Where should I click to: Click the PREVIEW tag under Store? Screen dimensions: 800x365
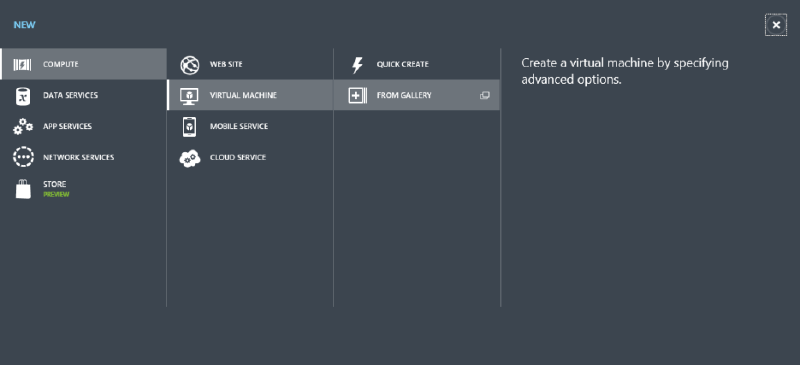point(56,194)
